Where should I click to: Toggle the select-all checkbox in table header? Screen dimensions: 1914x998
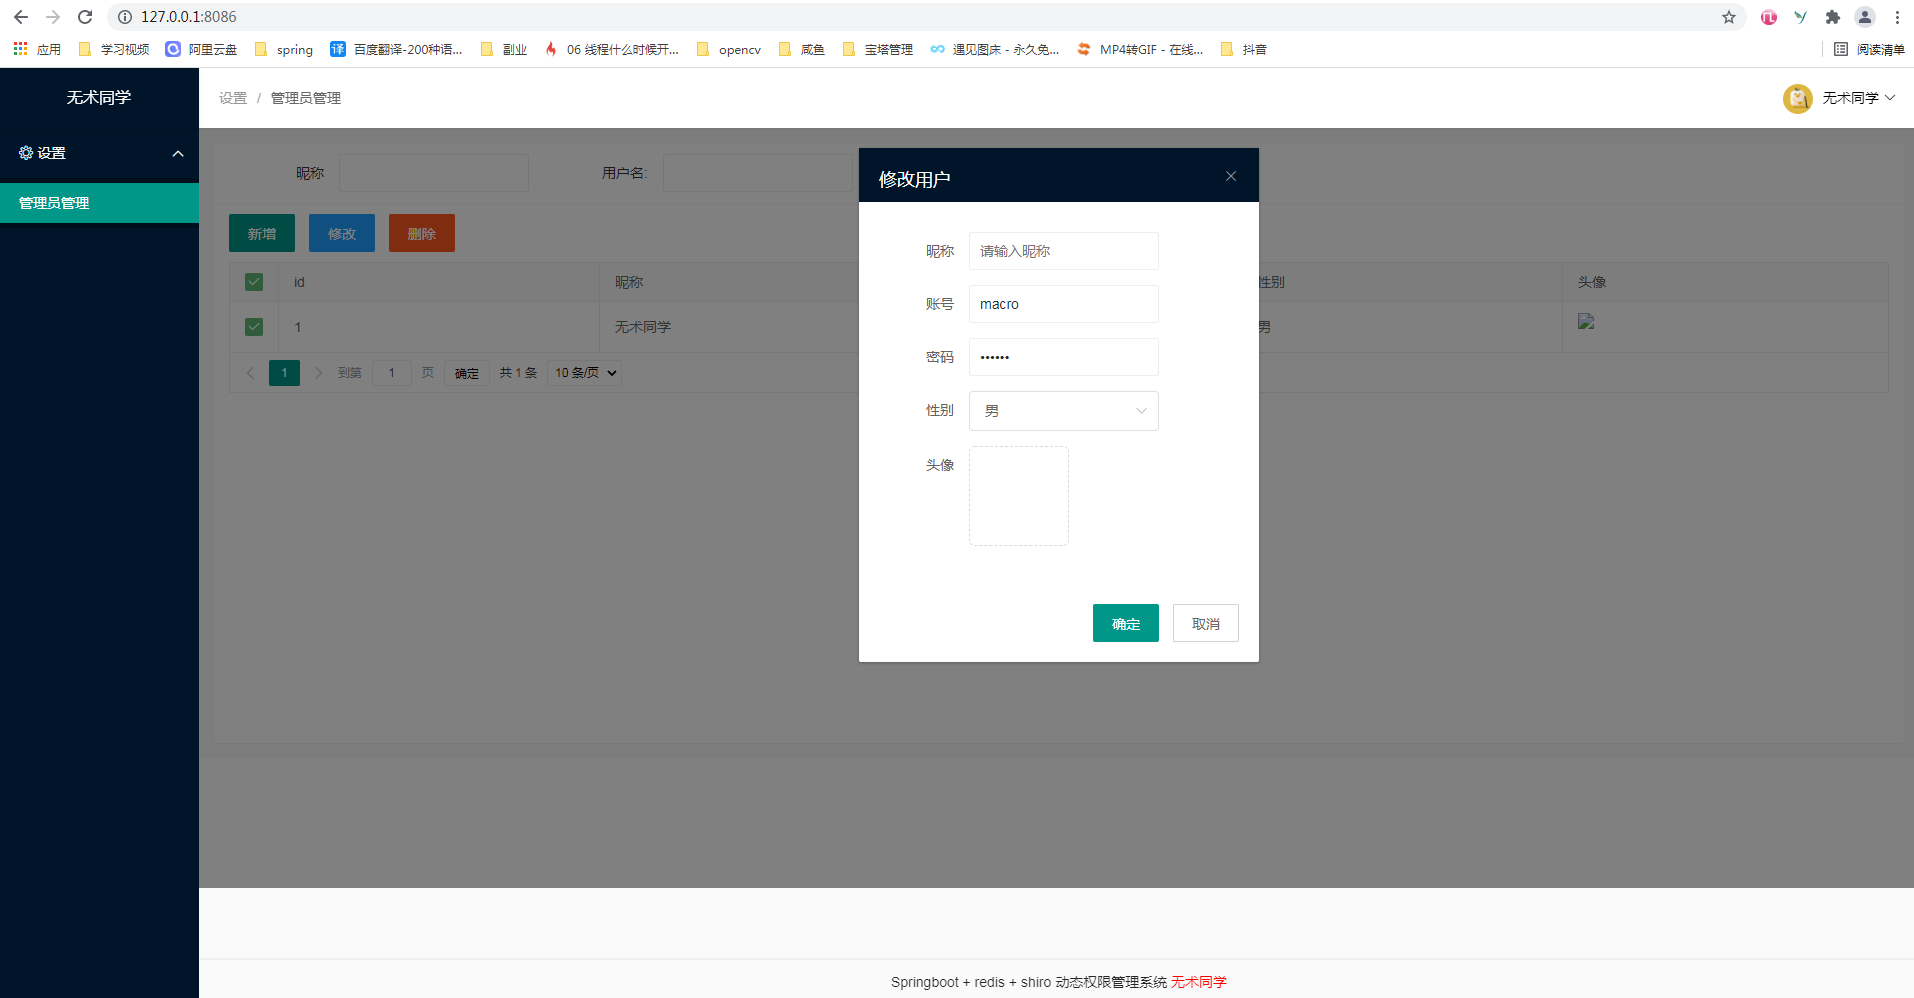[x=254, y=282]
